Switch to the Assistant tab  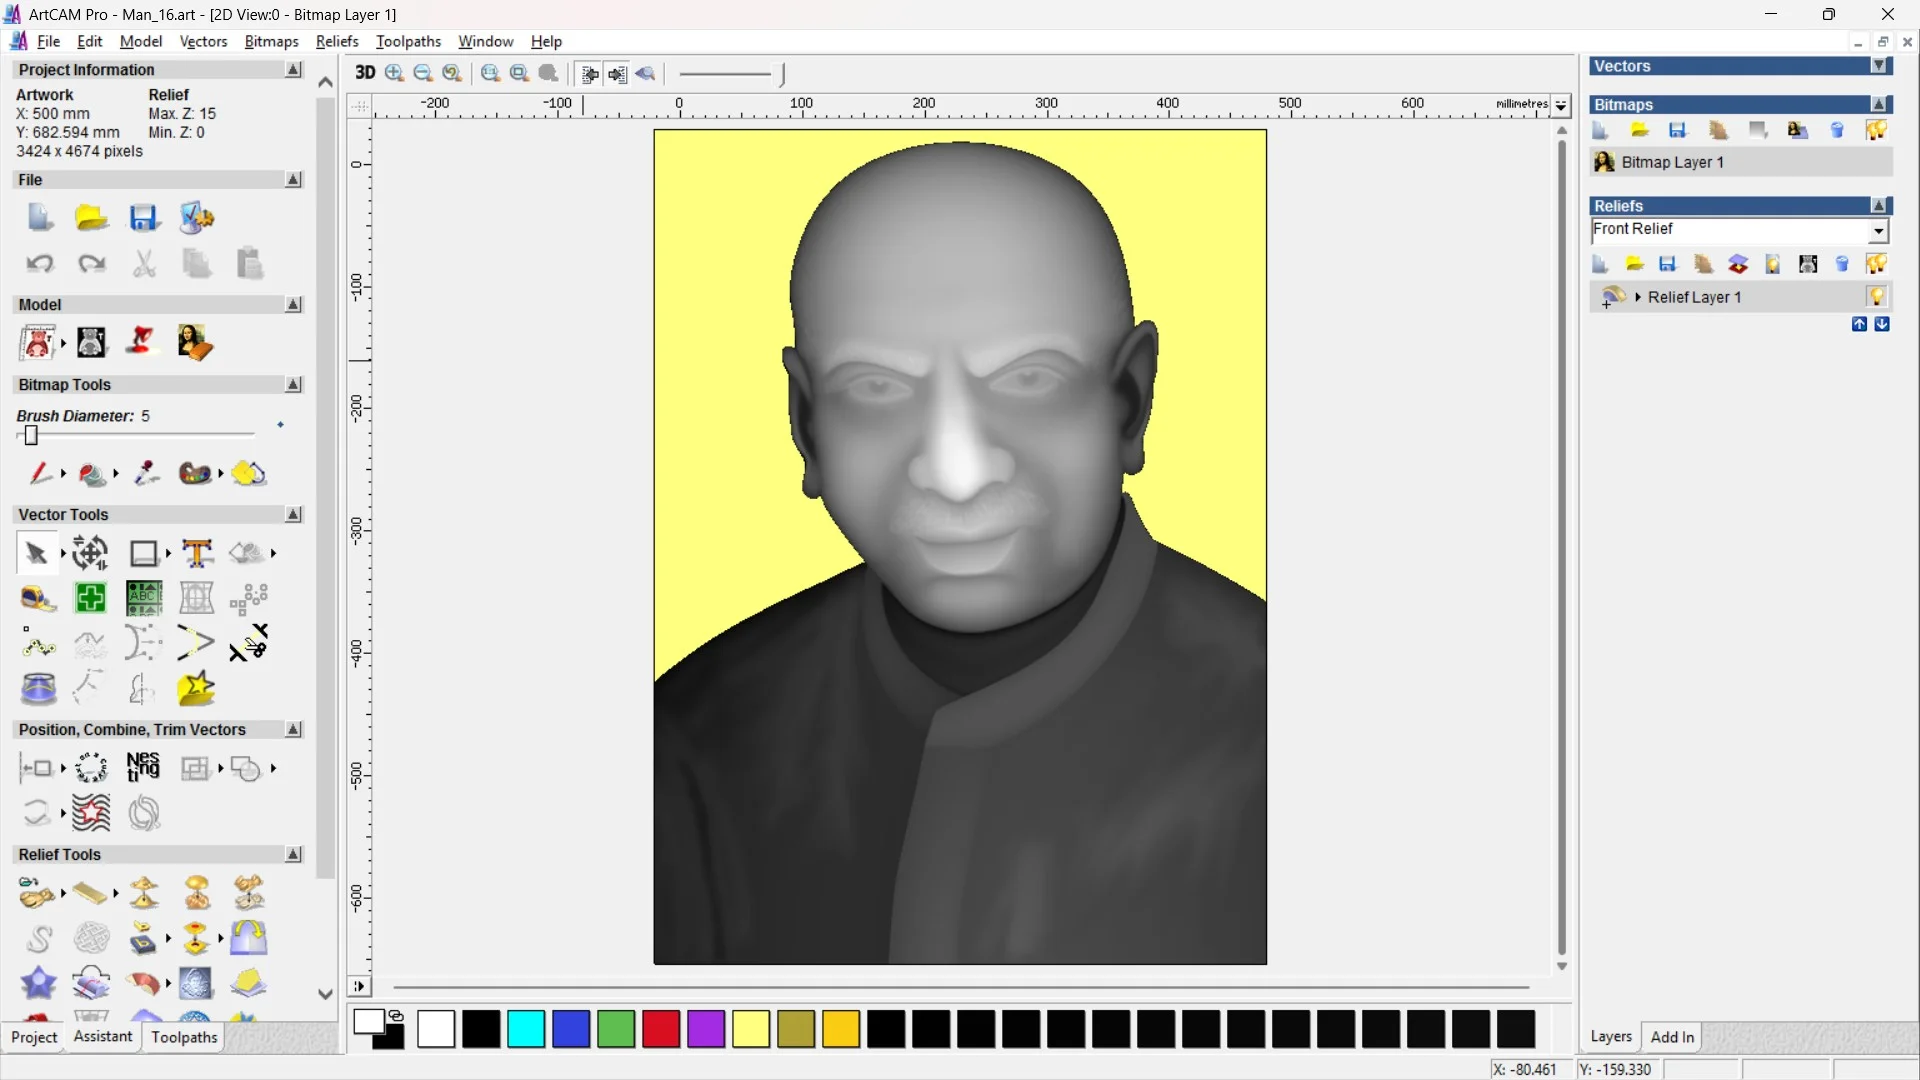click(102, 1037)
